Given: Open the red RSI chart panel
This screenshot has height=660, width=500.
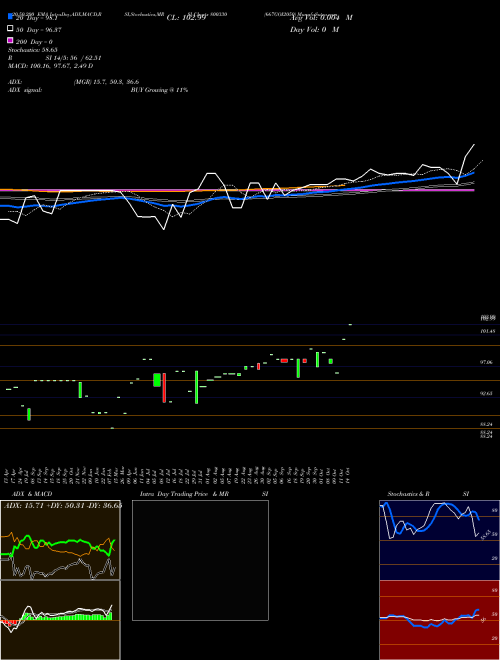Looking at the screenshot, I should (439, 620).
